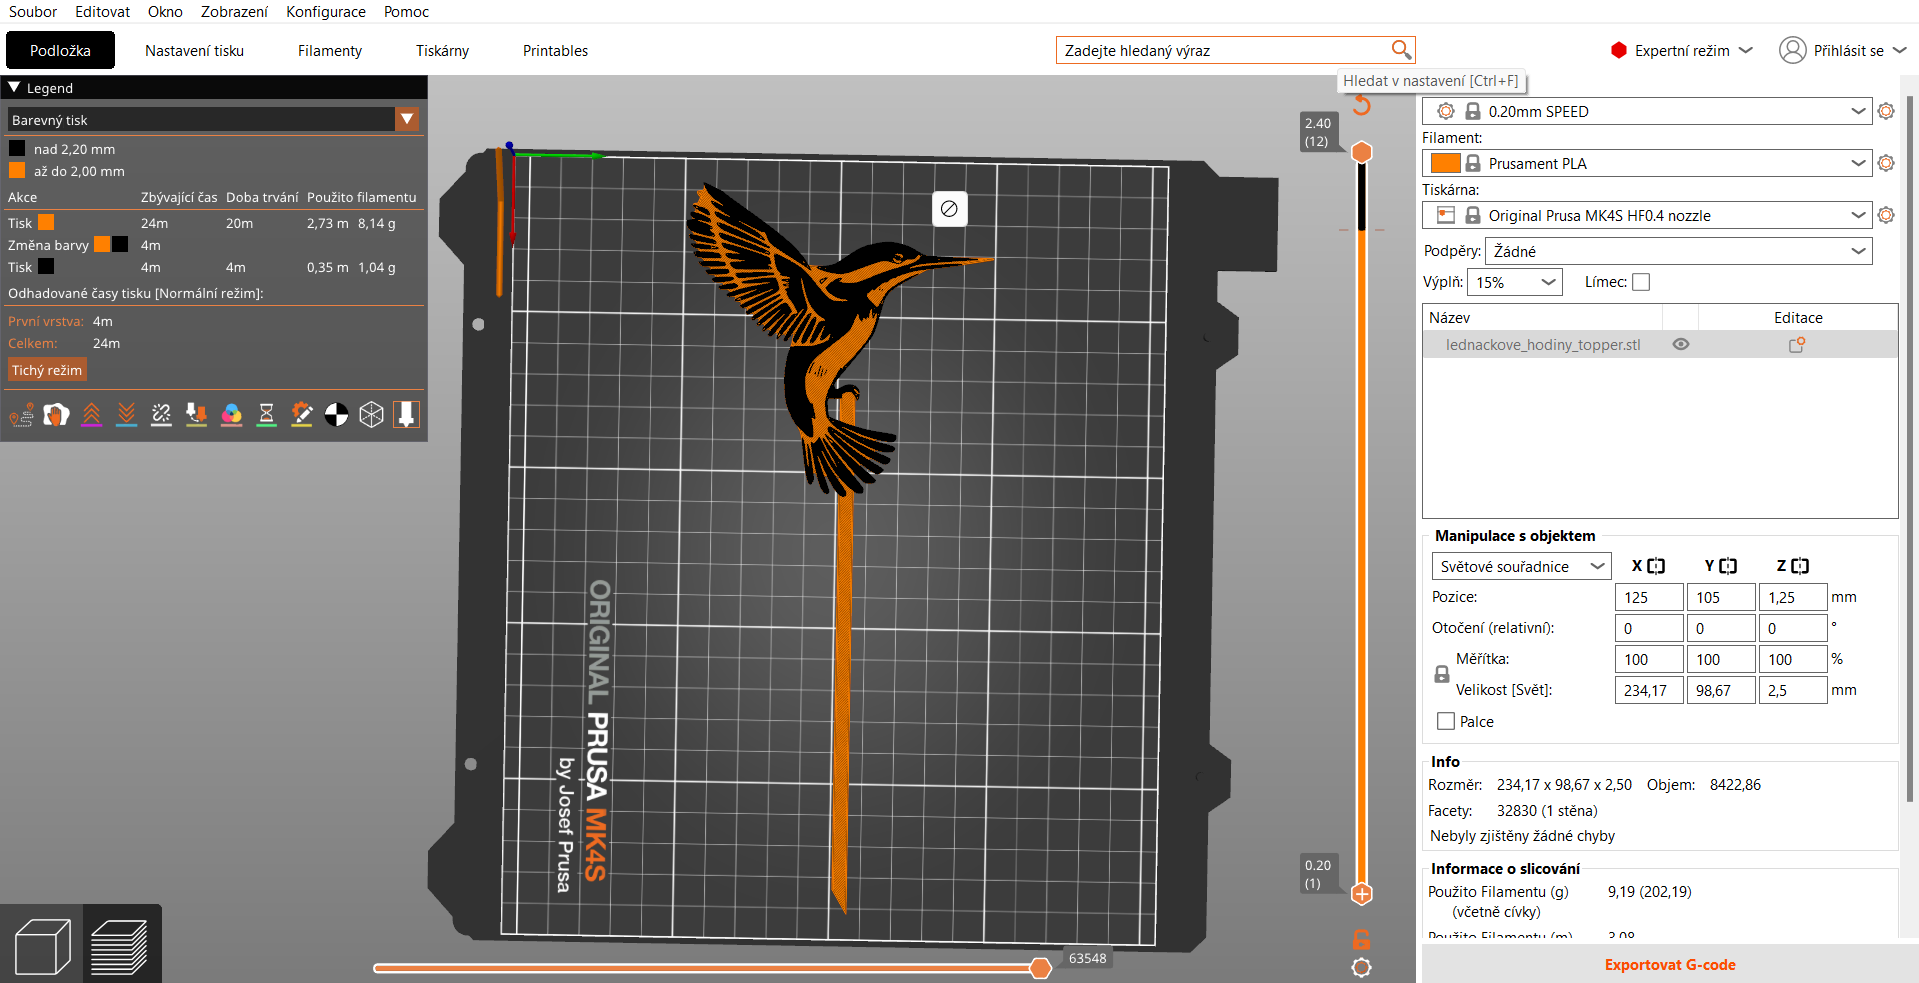The width and height of the screenshot is (1919, 983).
Task: Enable the Límec brim checkbox
Action: (1641, 282)
